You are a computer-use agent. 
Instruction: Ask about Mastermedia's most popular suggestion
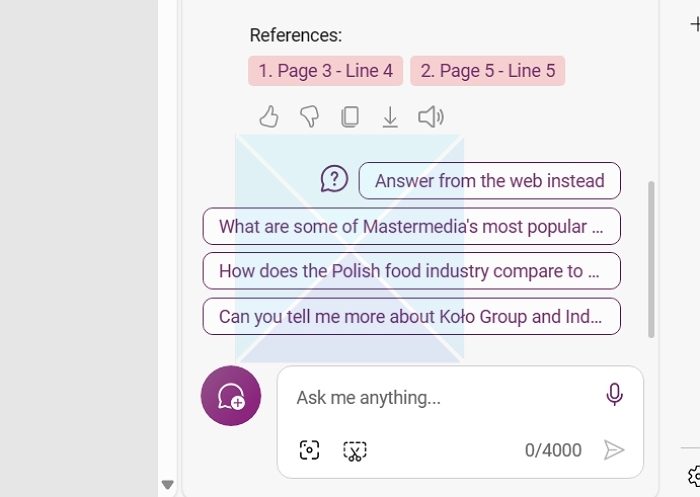click(x=411, y=226)
